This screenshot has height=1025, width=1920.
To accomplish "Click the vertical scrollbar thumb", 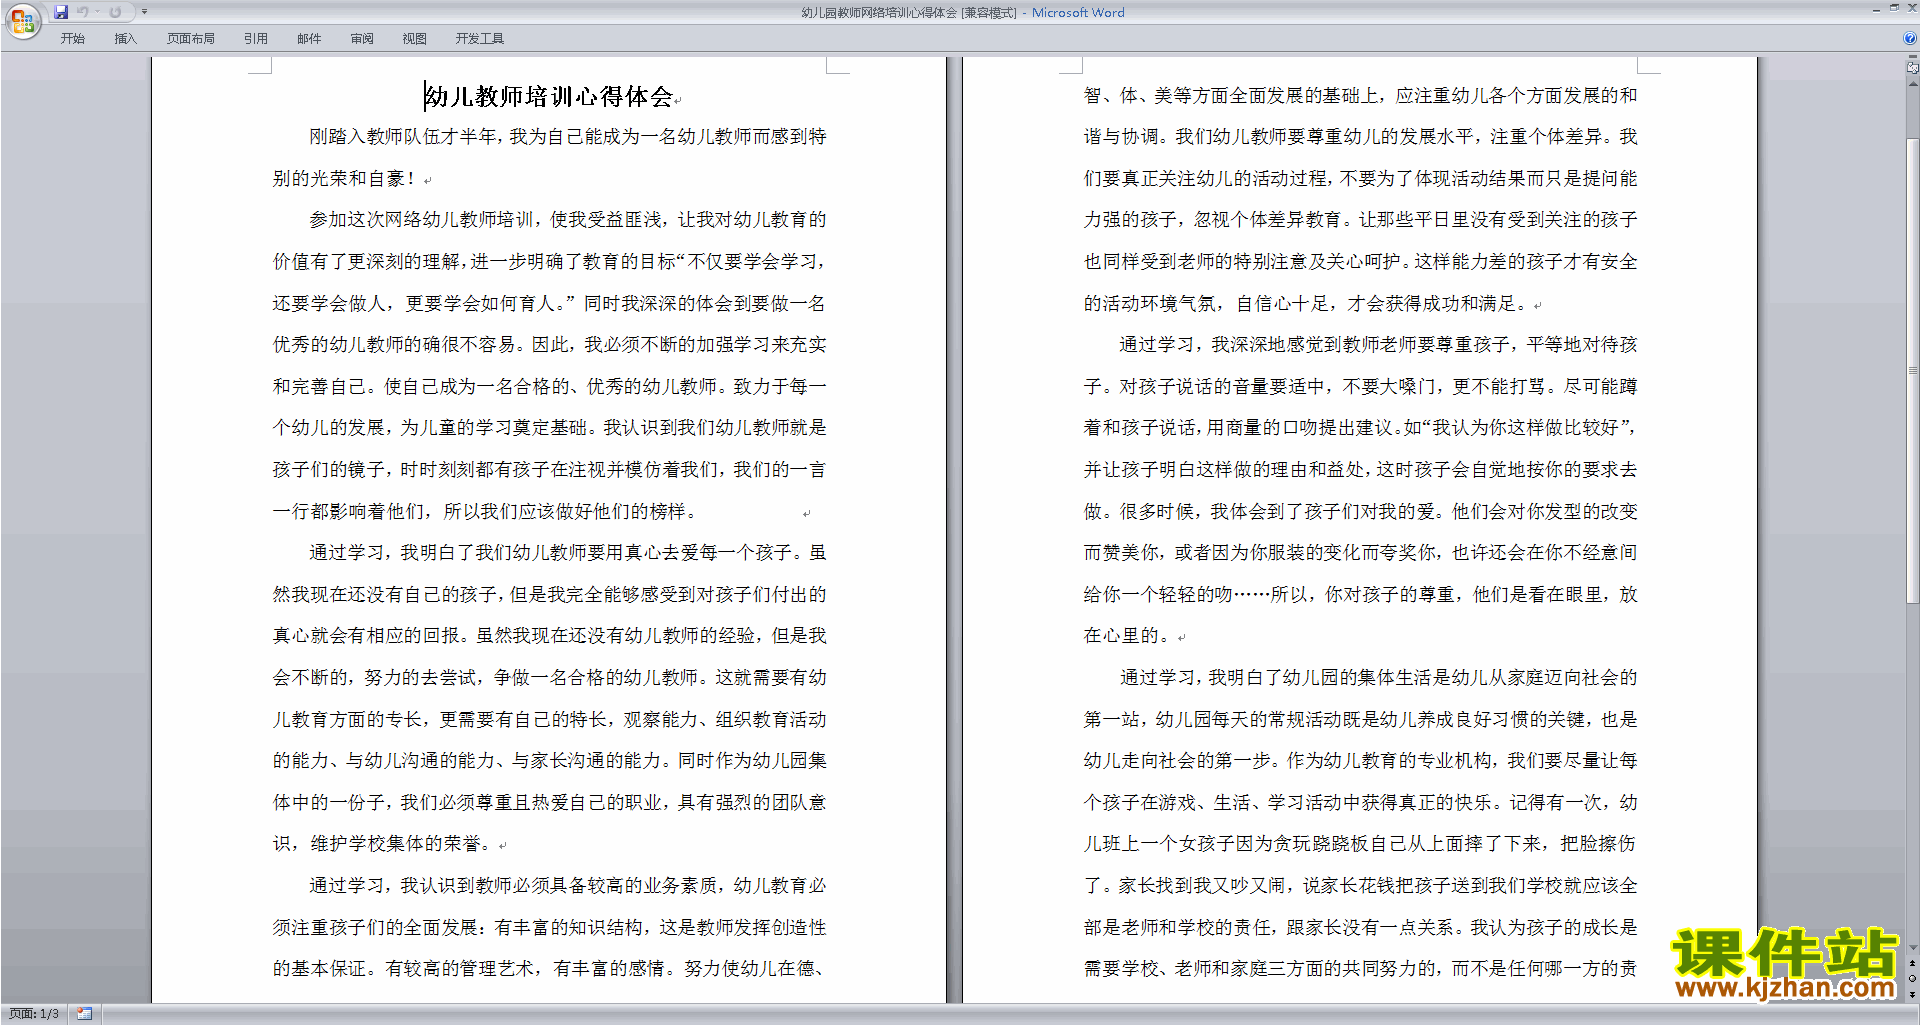I will 1913,370.
